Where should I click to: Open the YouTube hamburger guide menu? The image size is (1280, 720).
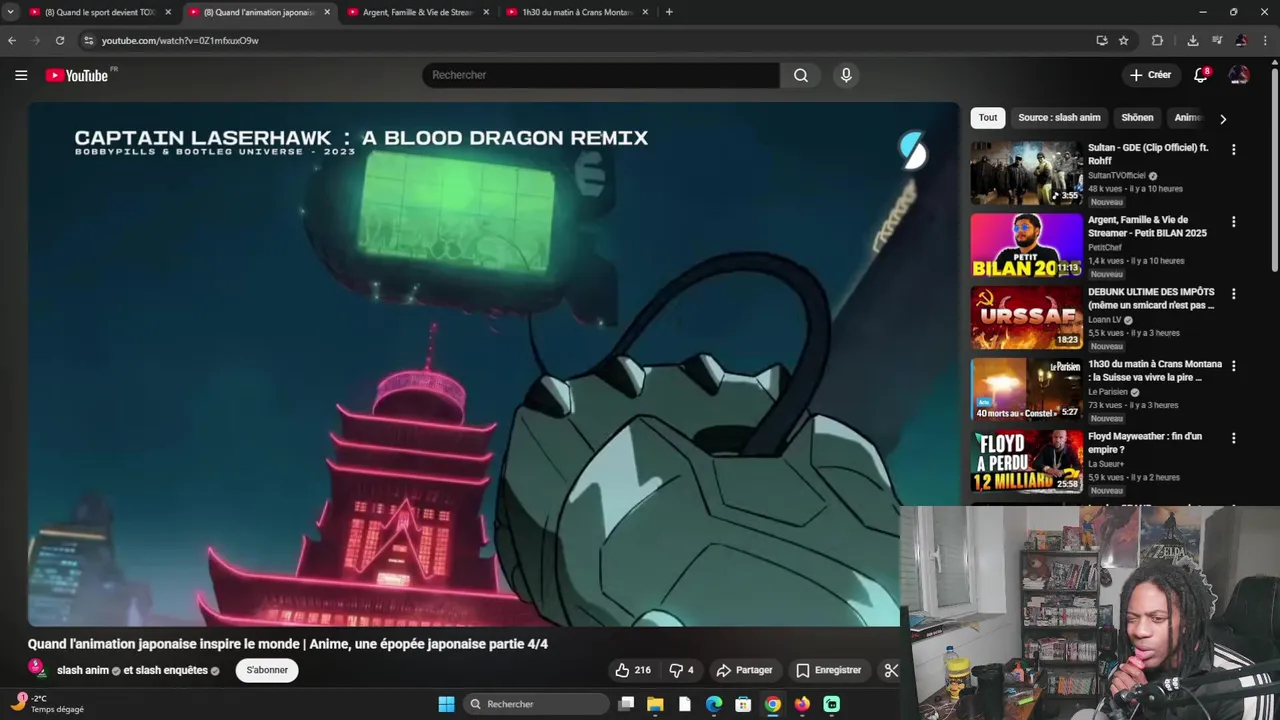coord(21,75)
